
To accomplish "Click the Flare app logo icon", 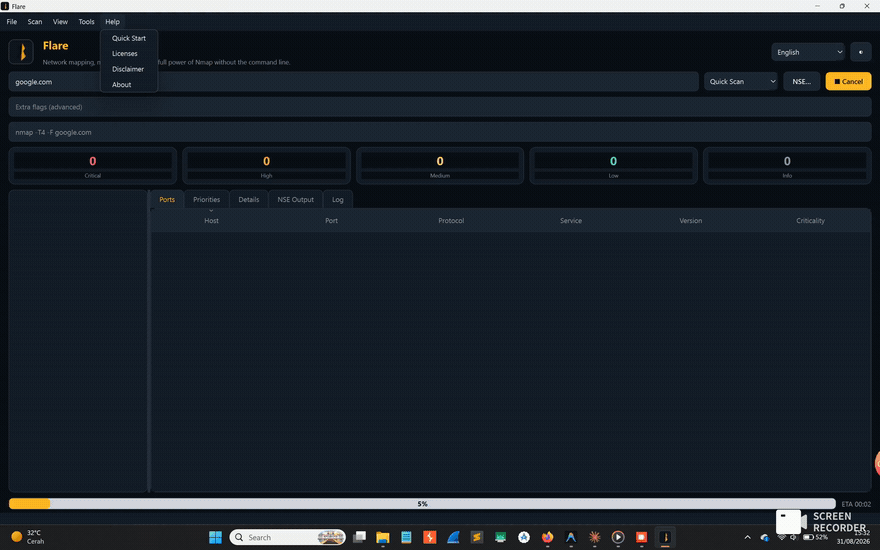I will pos(21,52).
